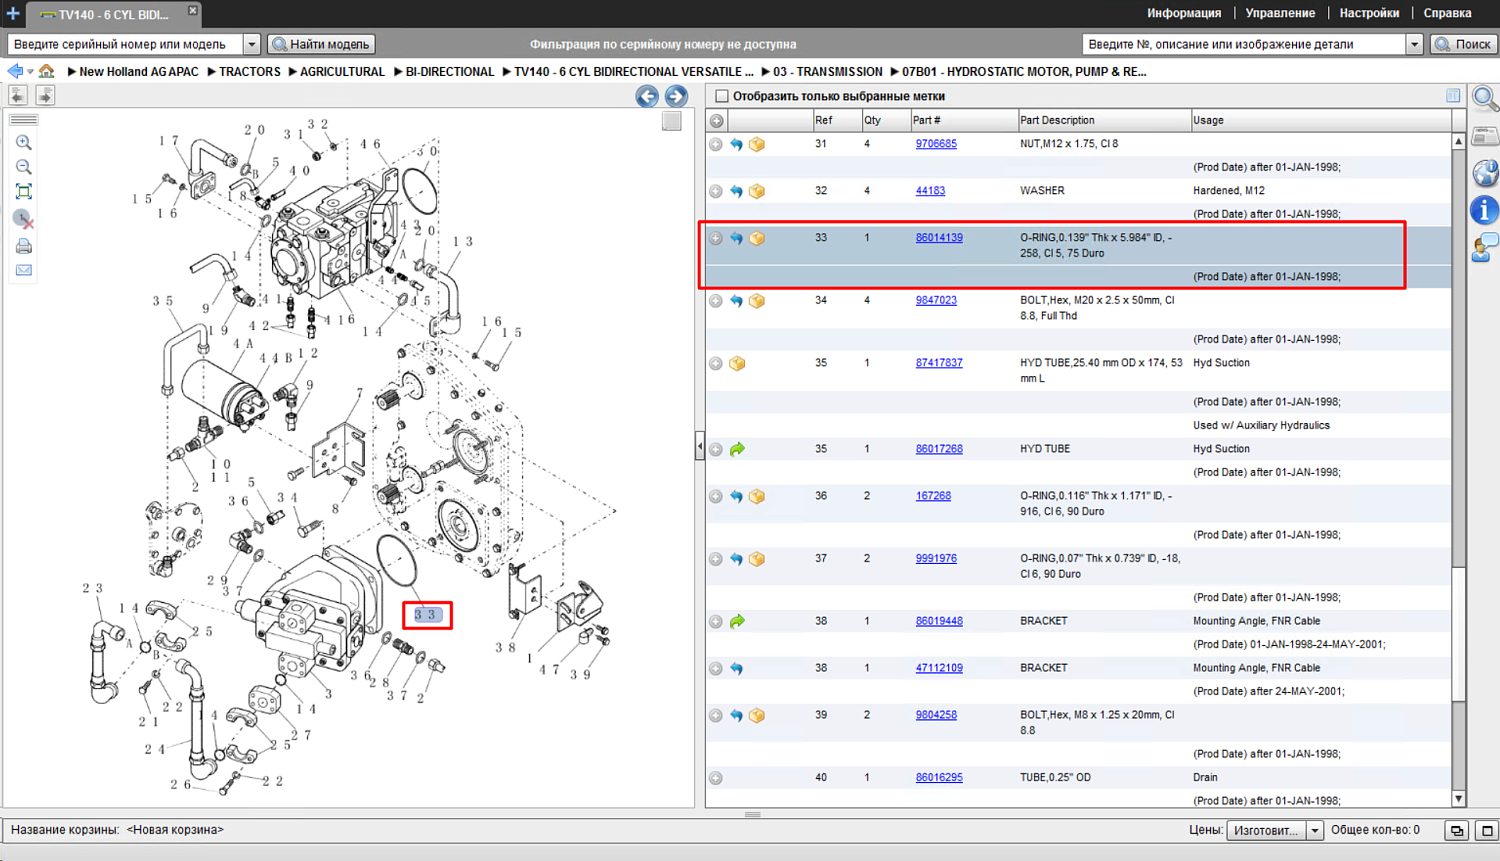Click the package box icon for part 9847023
Screen dimensions: 1500x861
[757, 301]
